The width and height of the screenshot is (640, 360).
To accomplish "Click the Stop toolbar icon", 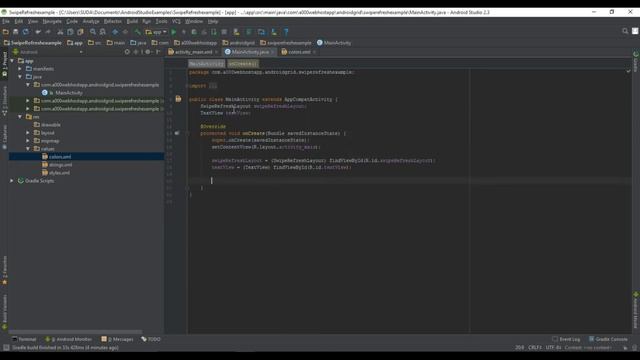I will [x=224, y=32].
